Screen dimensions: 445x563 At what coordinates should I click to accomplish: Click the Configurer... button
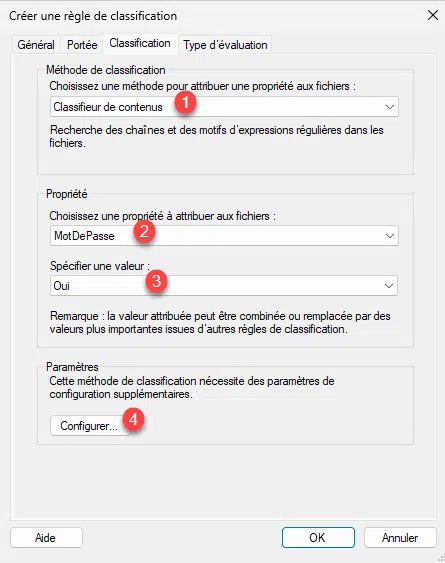pyautogui.click(x=89, y=426)
